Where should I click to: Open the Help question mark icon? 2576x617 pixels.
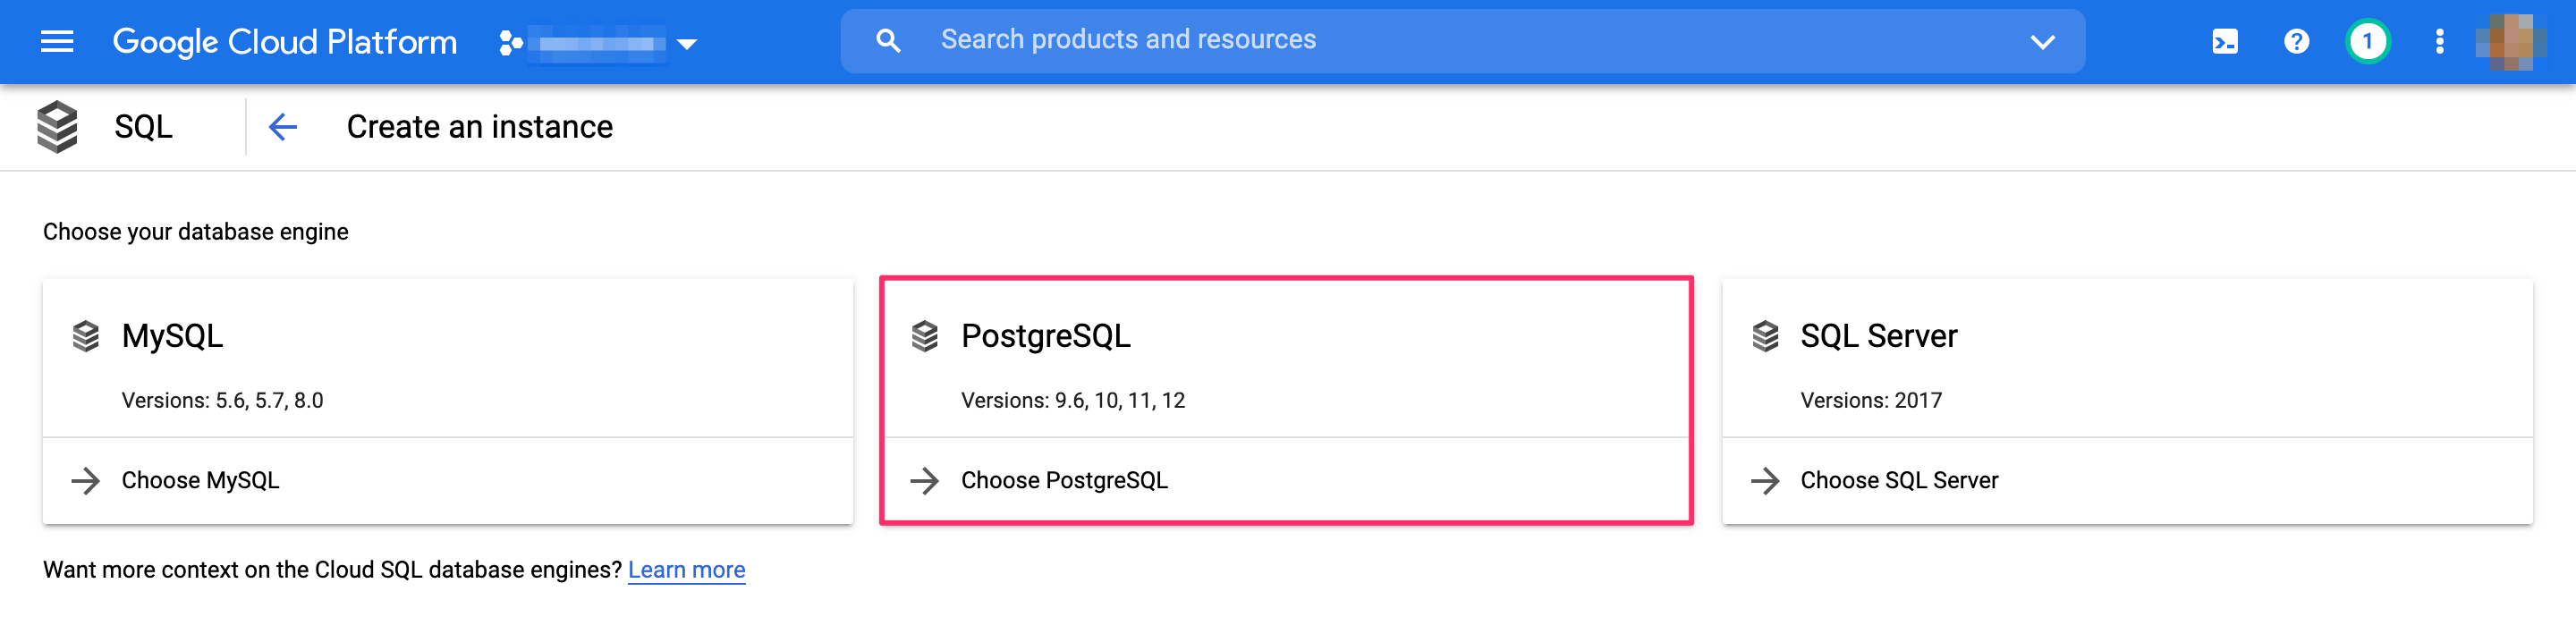point(2296,42)
